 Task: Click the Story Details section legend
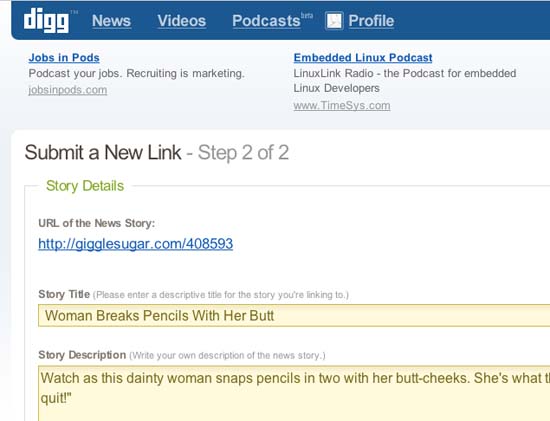(85, 186)
